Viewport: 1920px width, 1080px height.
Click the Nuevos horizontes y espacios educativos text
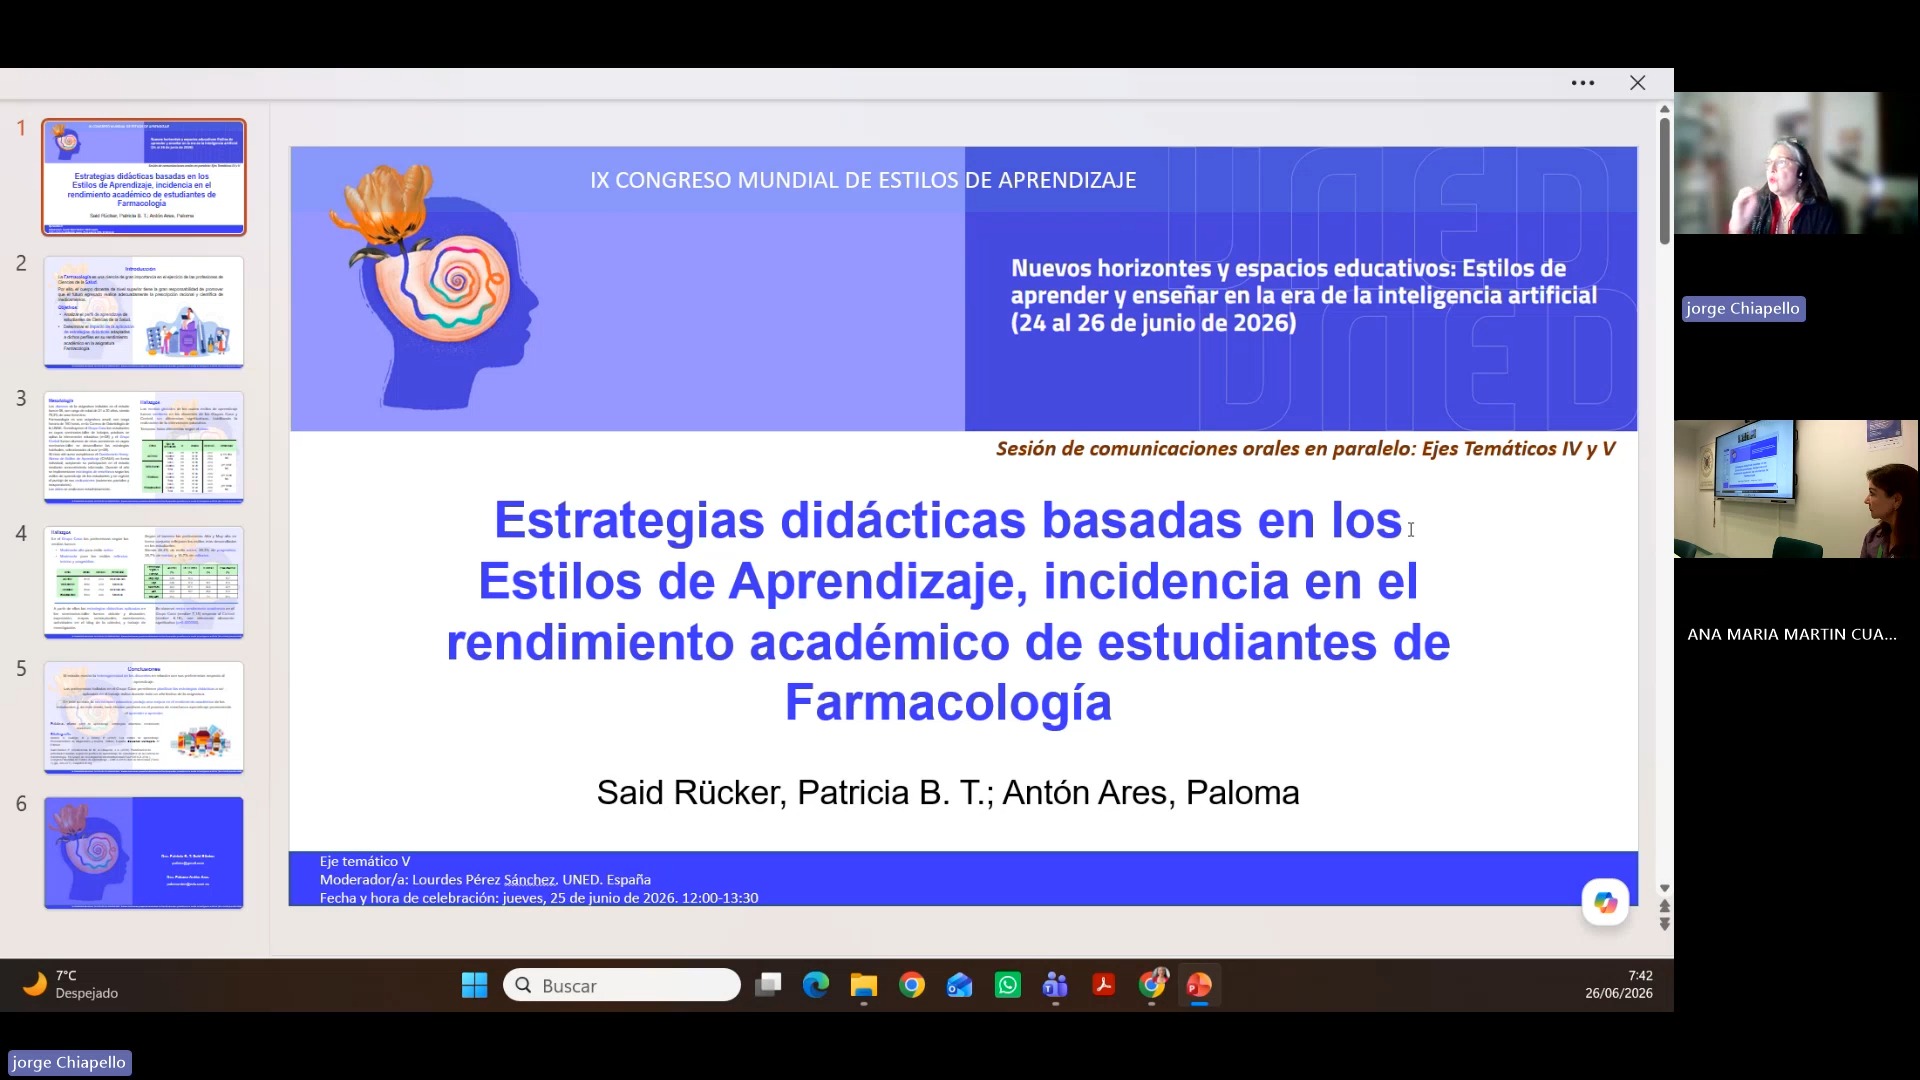(x=1304, y=296)
